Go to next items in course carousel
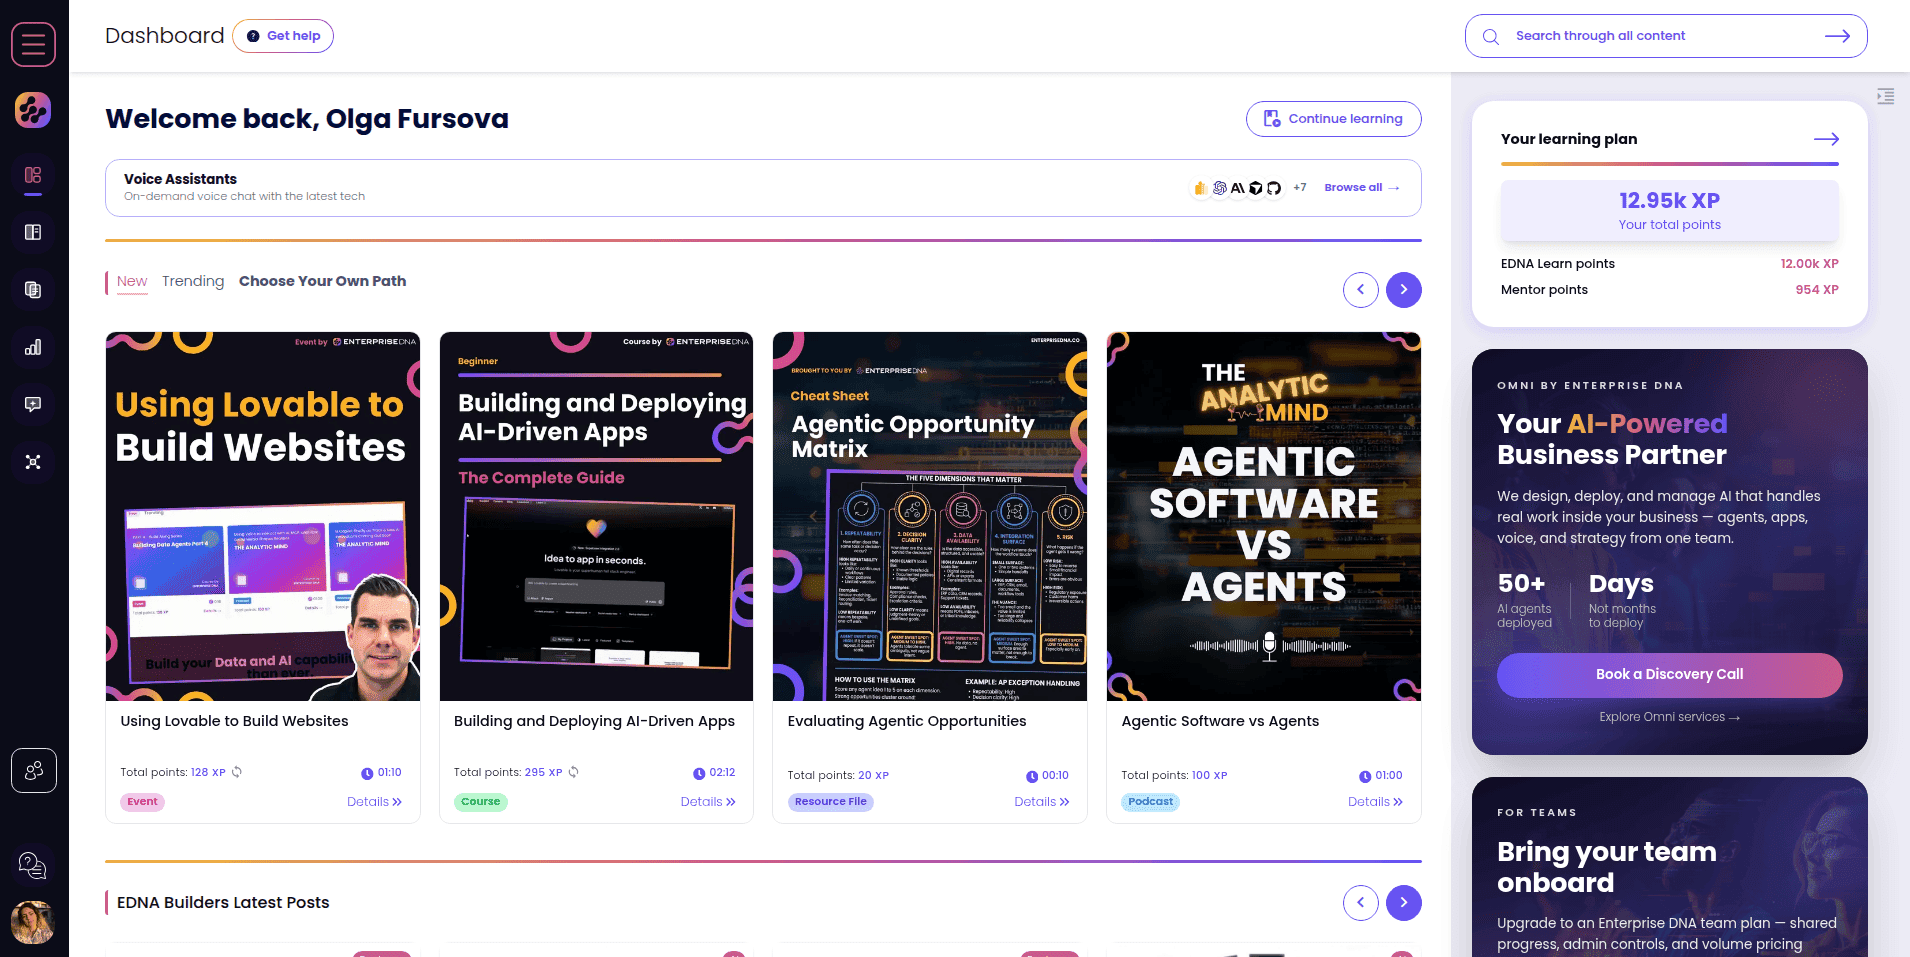 1404,290
